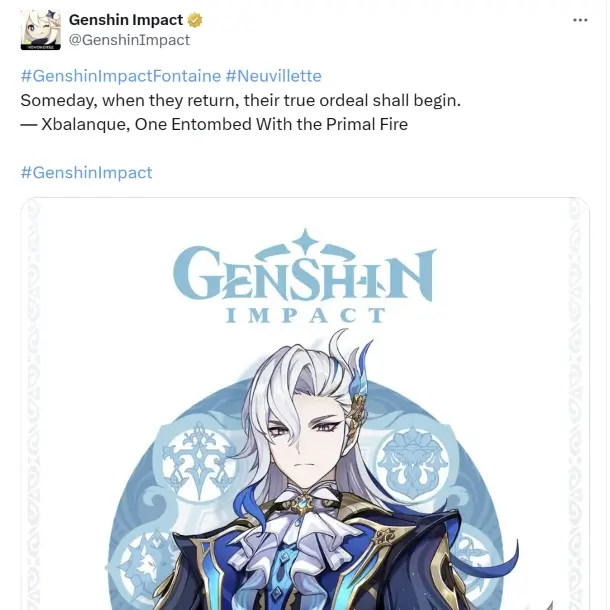Click the Genshin Impact display name
This screenshot has height=610, width=610.
tap(126, 19)
